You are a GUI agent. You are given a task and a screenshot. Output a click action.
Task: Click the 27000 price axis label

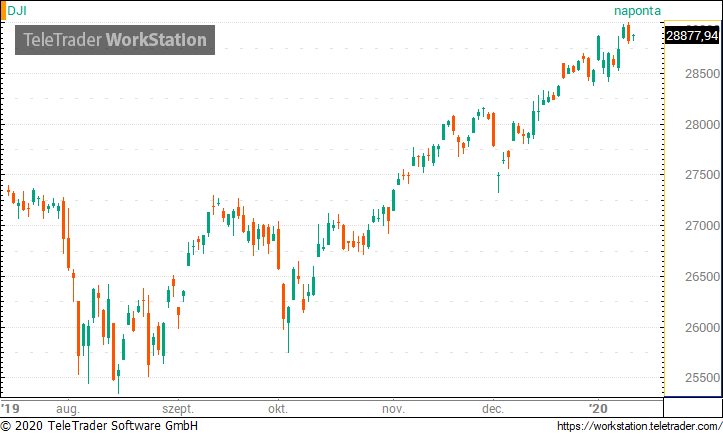click(702, 226)
